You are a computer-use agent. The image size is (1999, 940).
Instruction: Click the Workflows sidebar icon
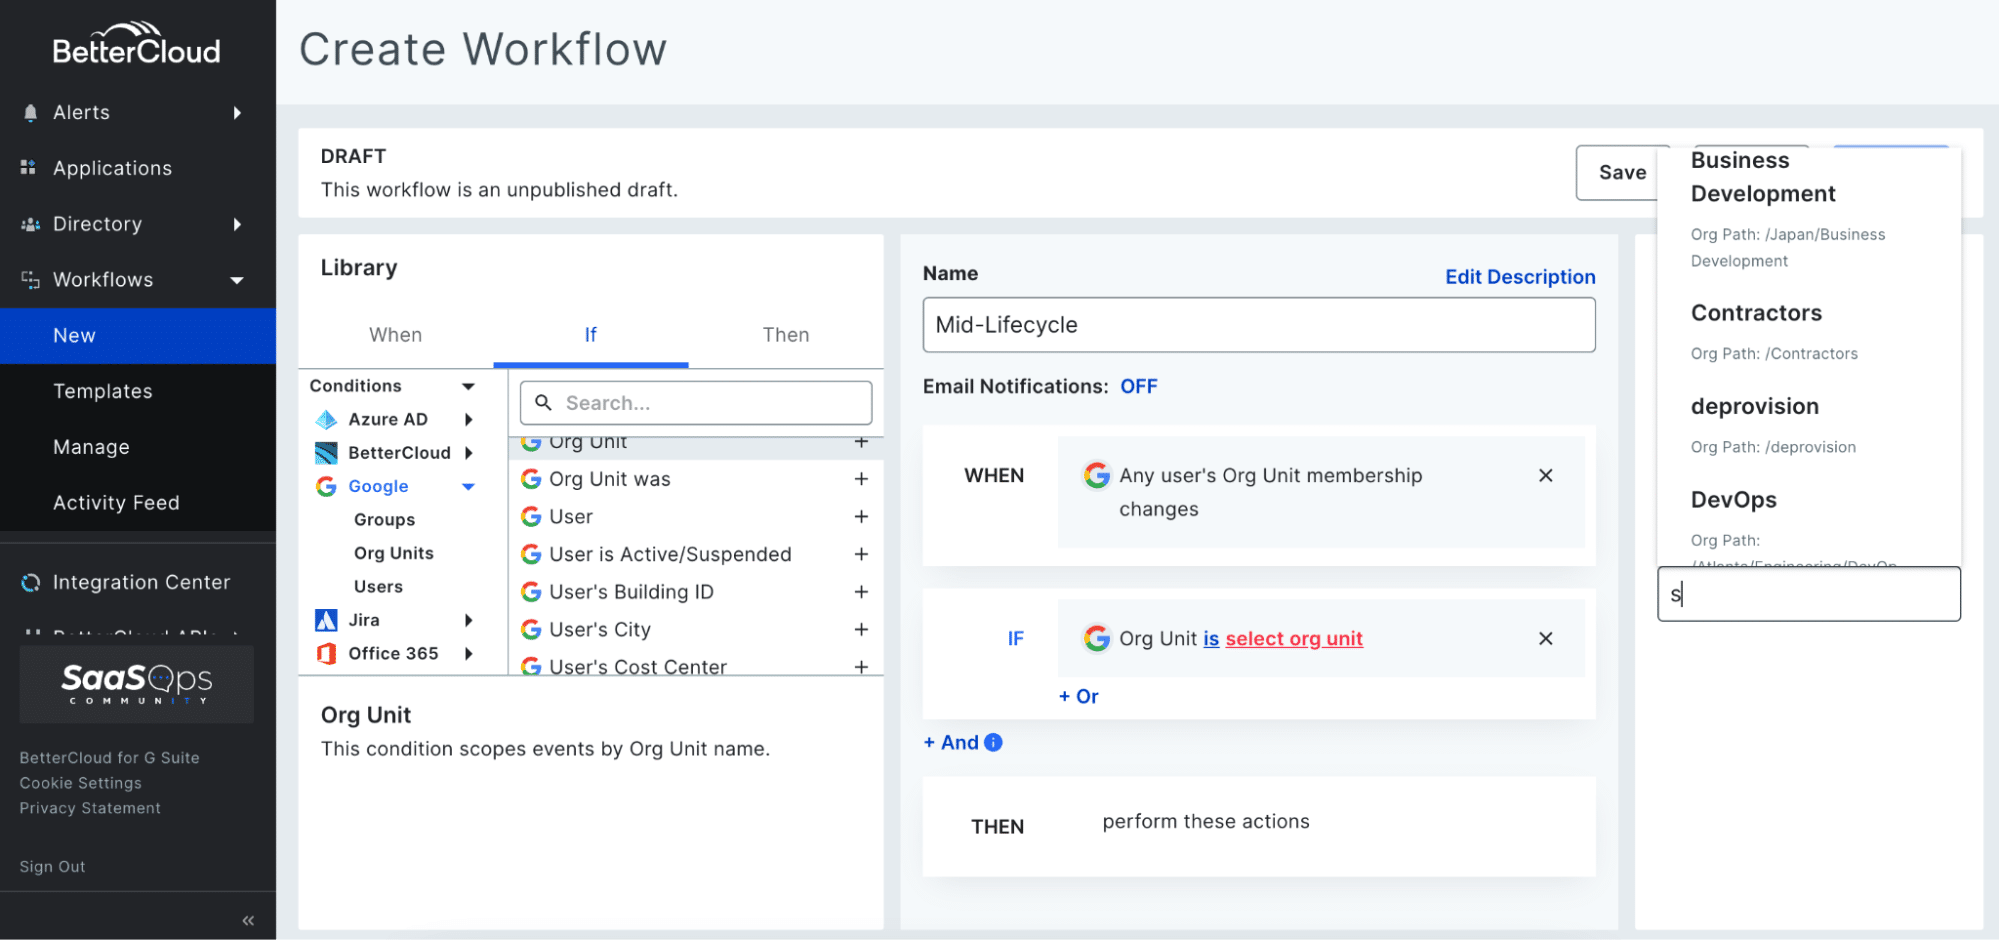click(30, 280)
